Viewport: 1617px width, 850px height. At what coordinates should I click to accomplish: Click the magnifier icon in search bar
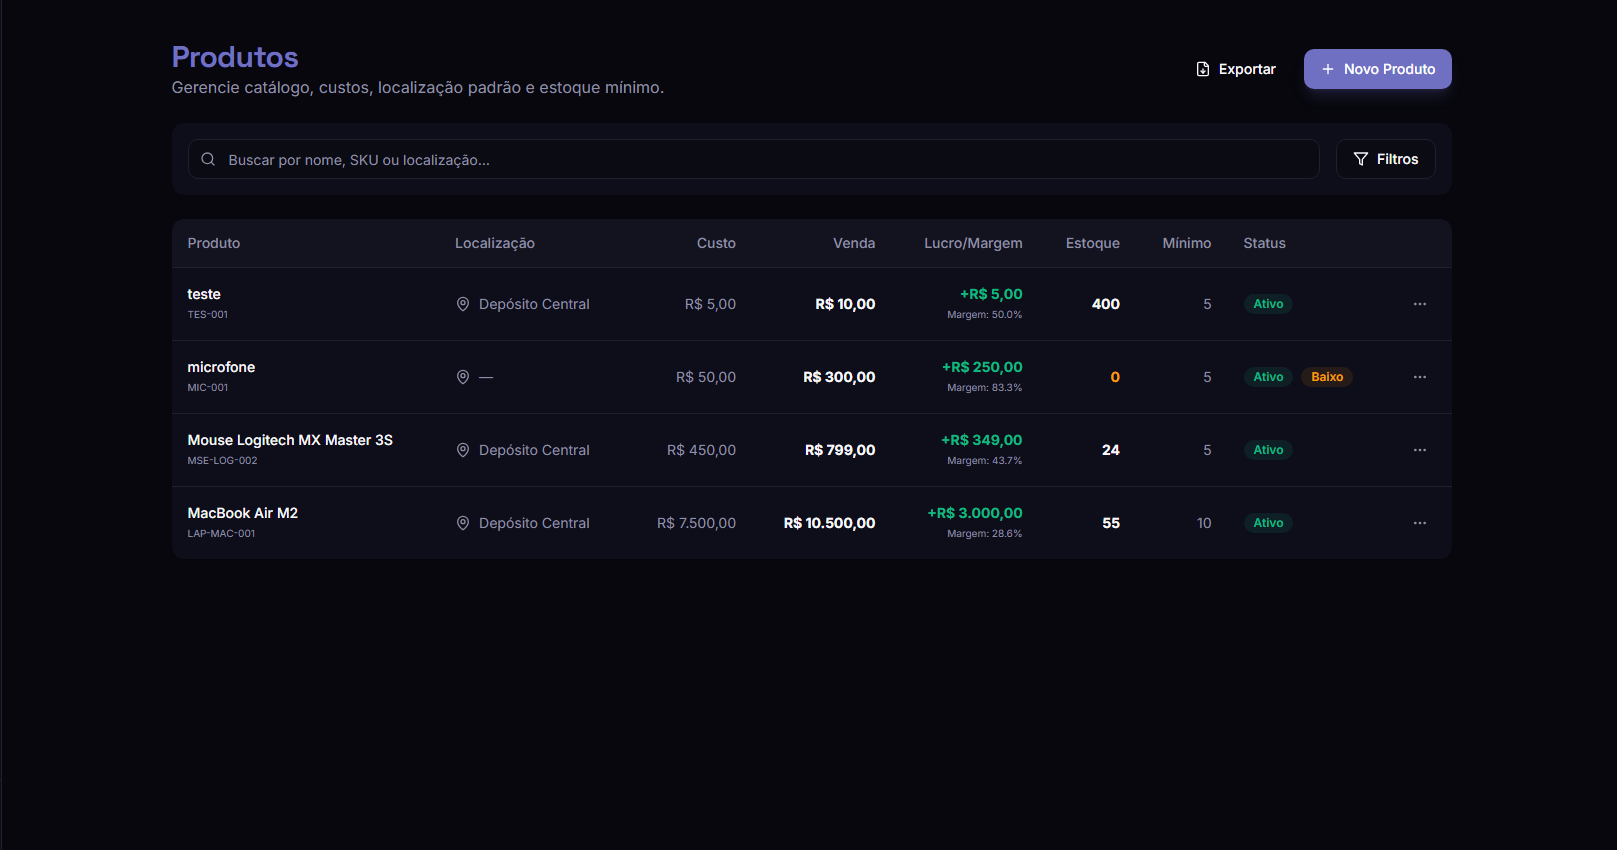click(x=208, y=160)
